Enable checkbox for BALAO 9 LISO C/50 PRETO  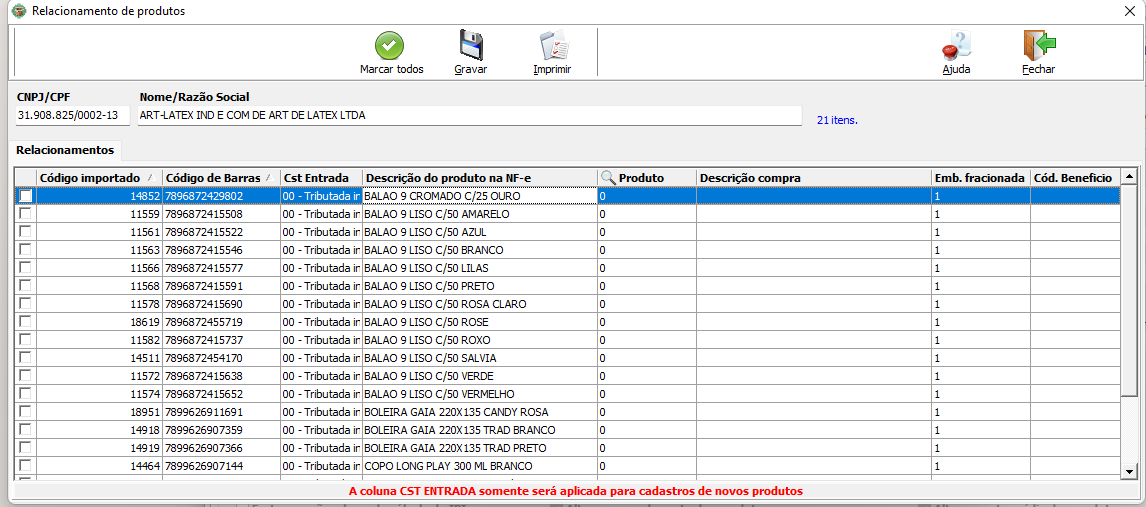pos(26,286)
